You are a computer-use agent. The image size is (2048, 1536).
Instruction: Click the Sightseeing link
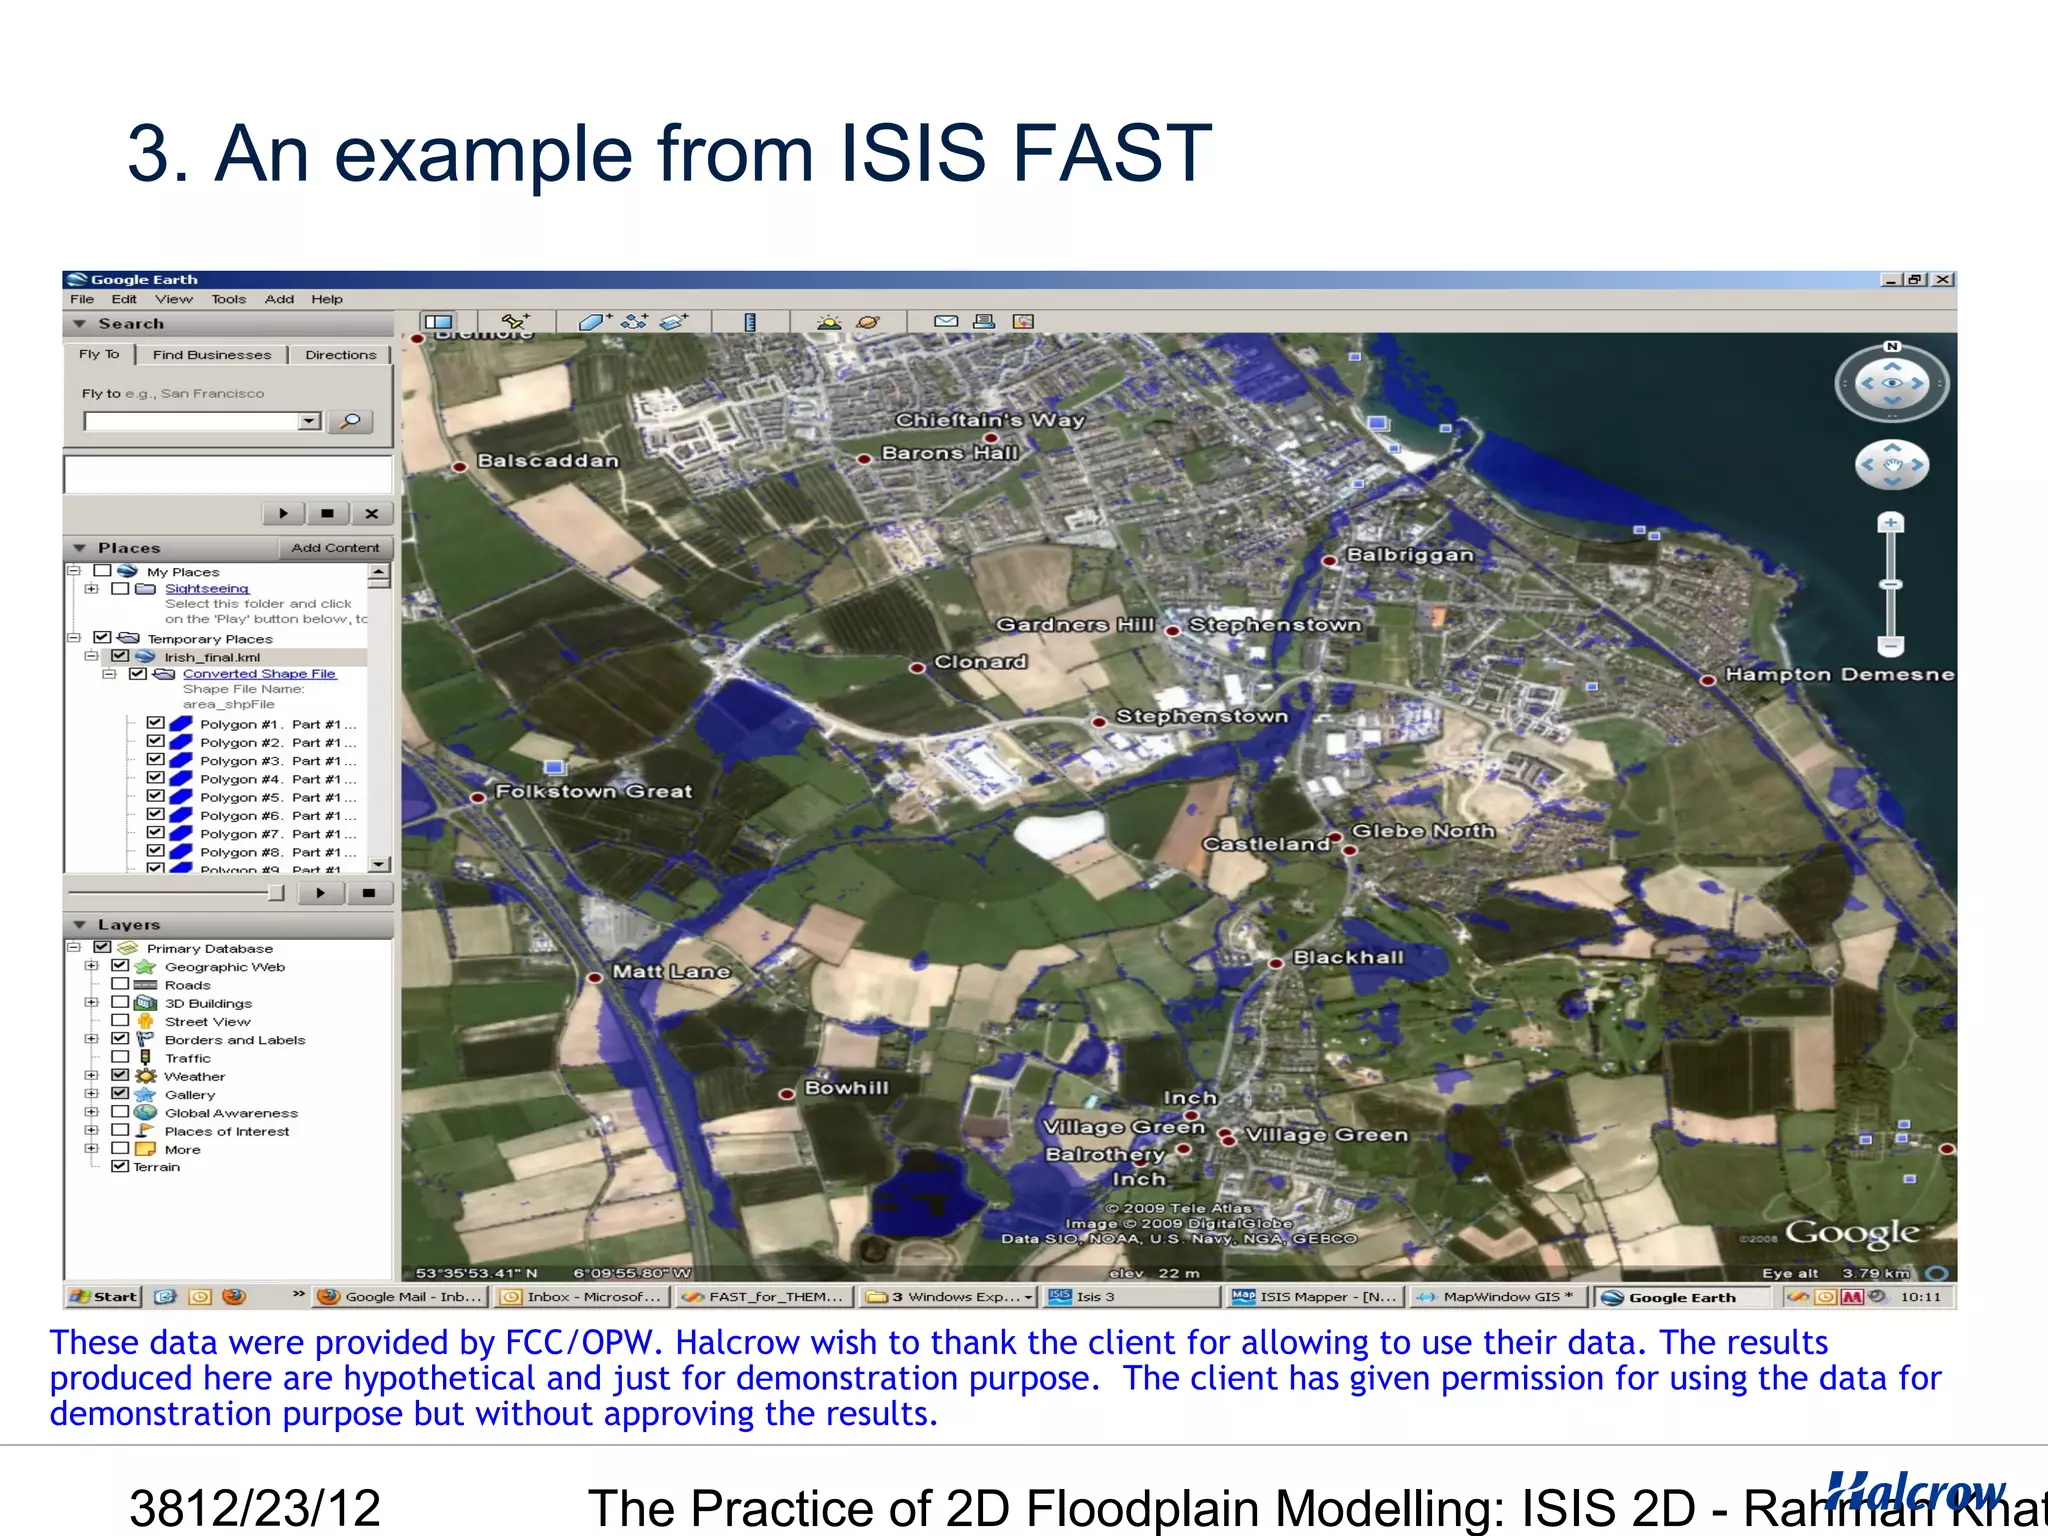[207, 589]
